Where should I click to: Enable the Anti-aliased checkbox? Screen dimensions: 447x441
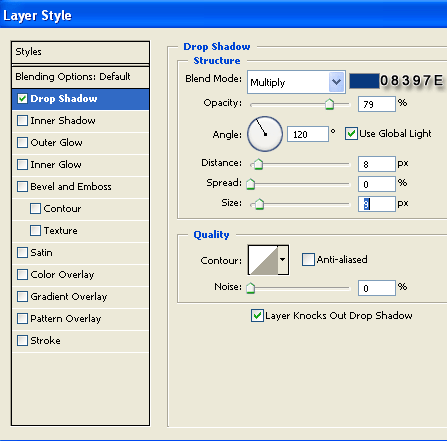[x=308, y=259]
